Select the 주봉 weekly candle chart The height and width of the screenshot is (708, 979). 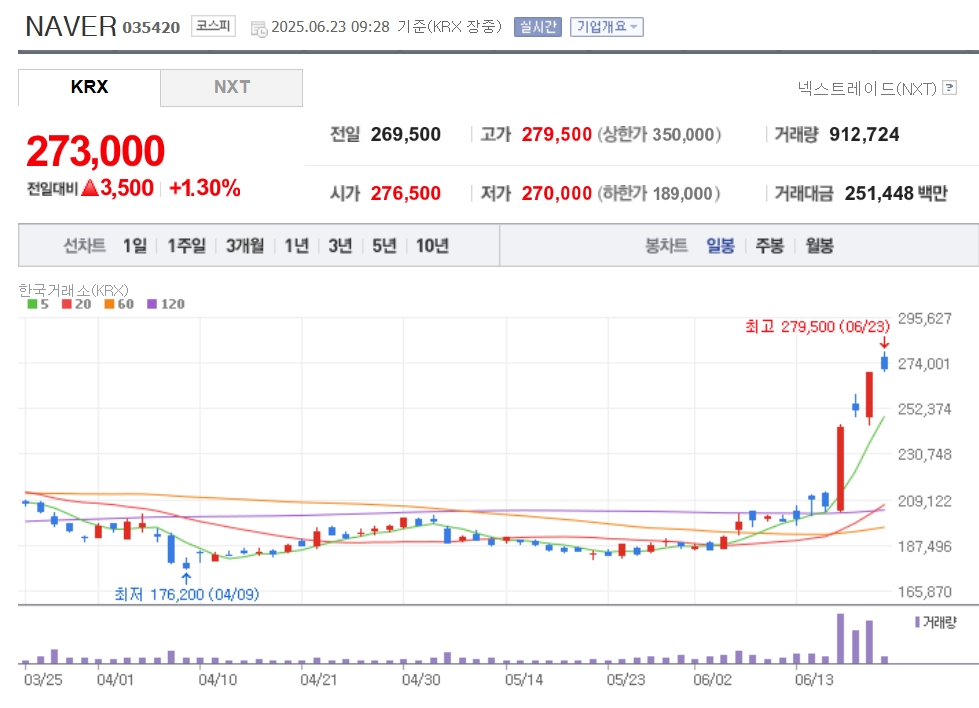click(769, 245)
